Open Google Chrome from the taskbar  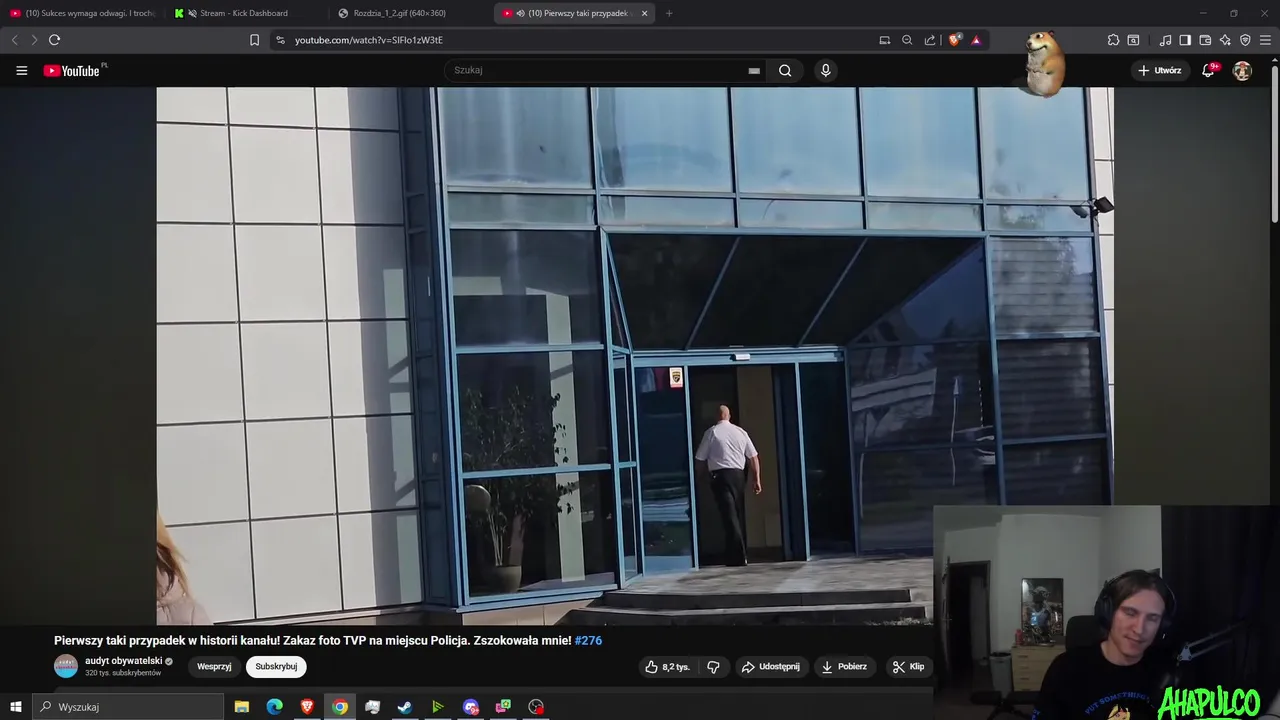(x=340, y=707)
